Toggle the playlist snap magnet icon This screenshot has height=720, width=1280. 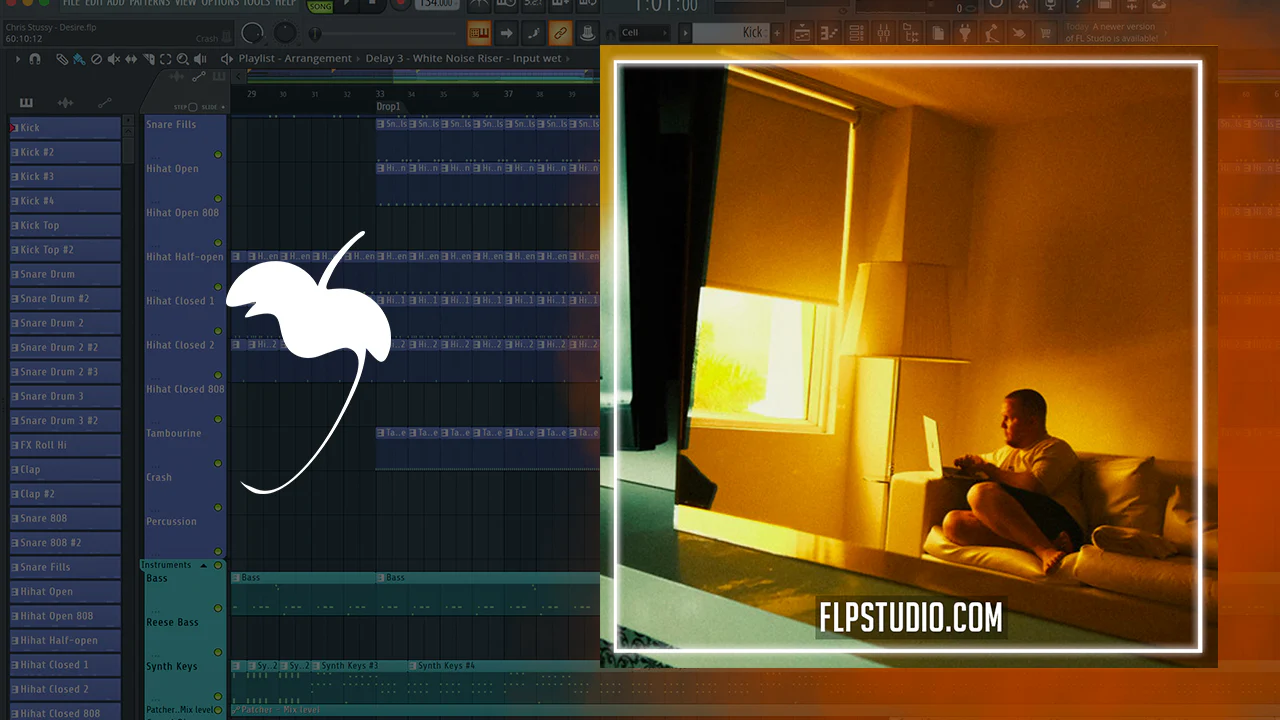(35, 59)
